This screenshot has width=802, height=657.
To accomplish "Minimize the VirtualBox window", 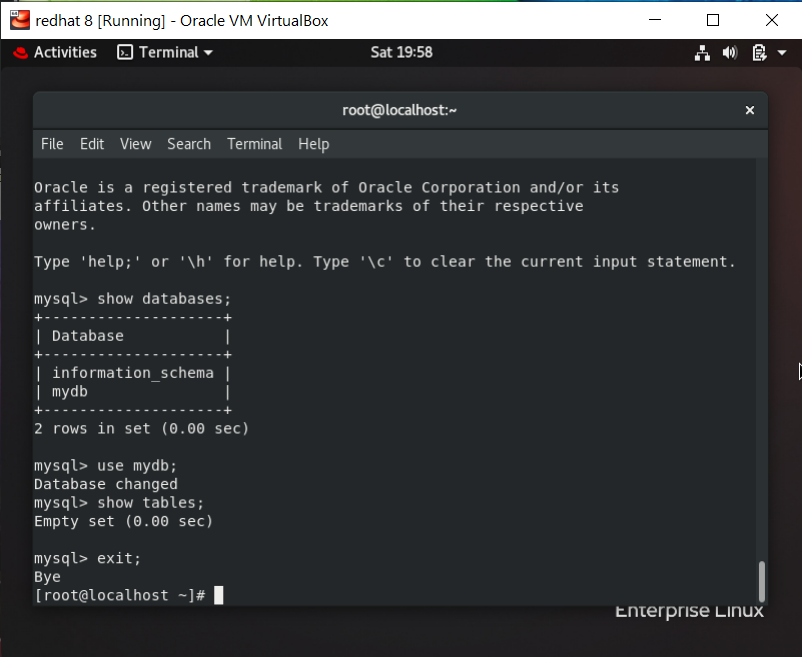I will point(655,20).
